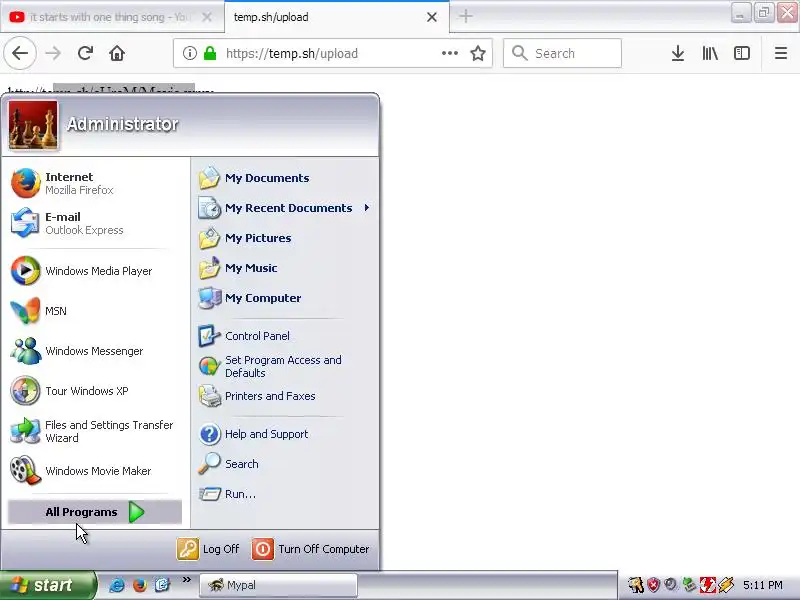800x600 pixels.
Task: Open Search from Start menu
Action: click(x=285, y=464)
